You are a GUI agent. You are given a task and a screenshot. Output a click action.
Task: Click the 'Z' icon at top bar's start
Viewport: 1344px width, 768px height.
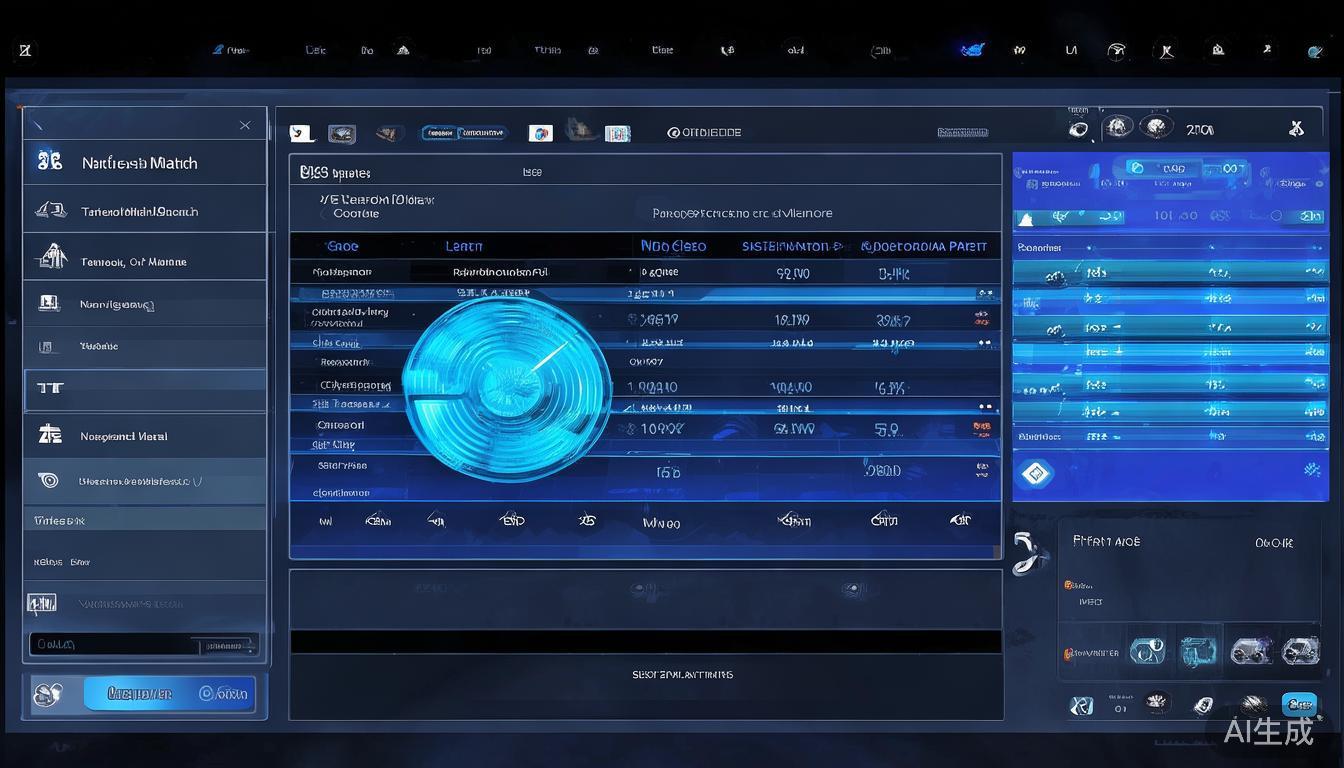25,50
